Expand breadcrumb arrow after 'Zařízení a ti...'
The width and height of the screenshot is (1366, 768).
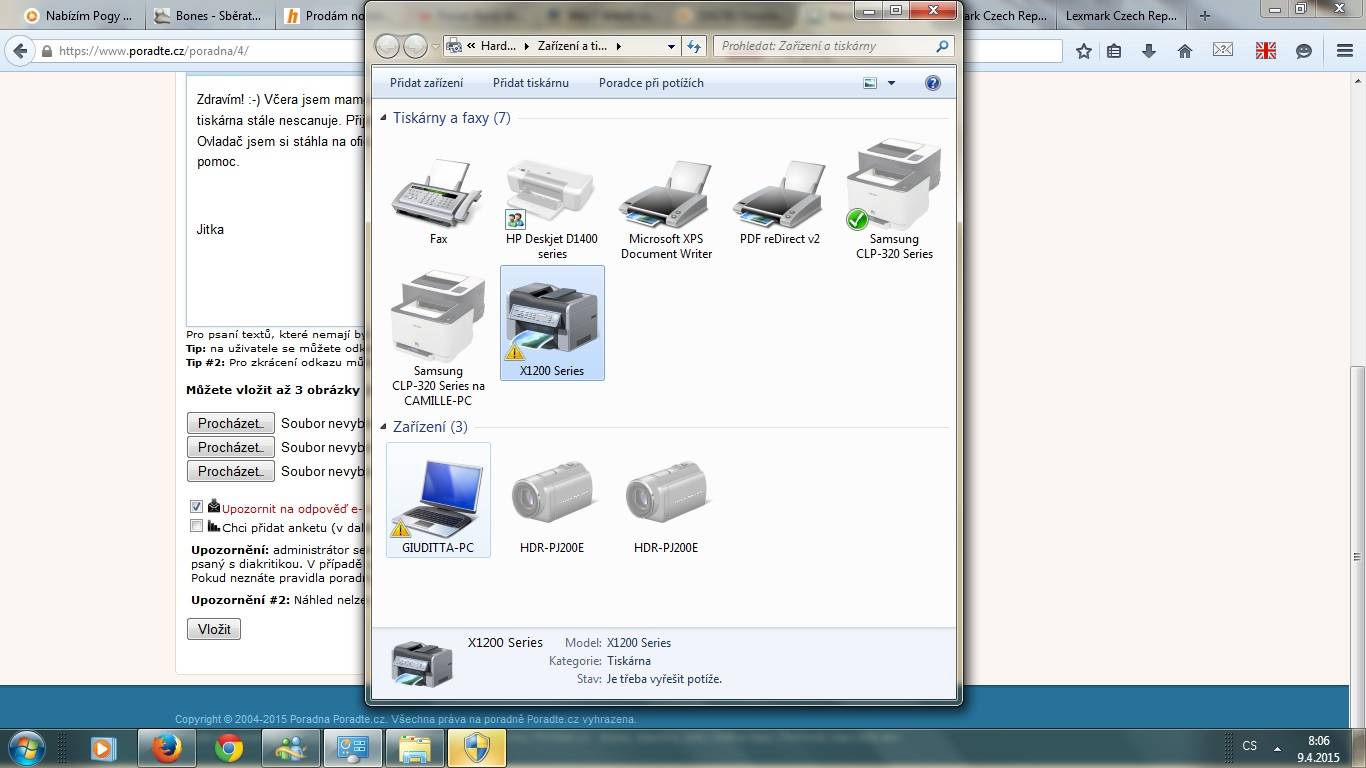[x=618, y=46]
